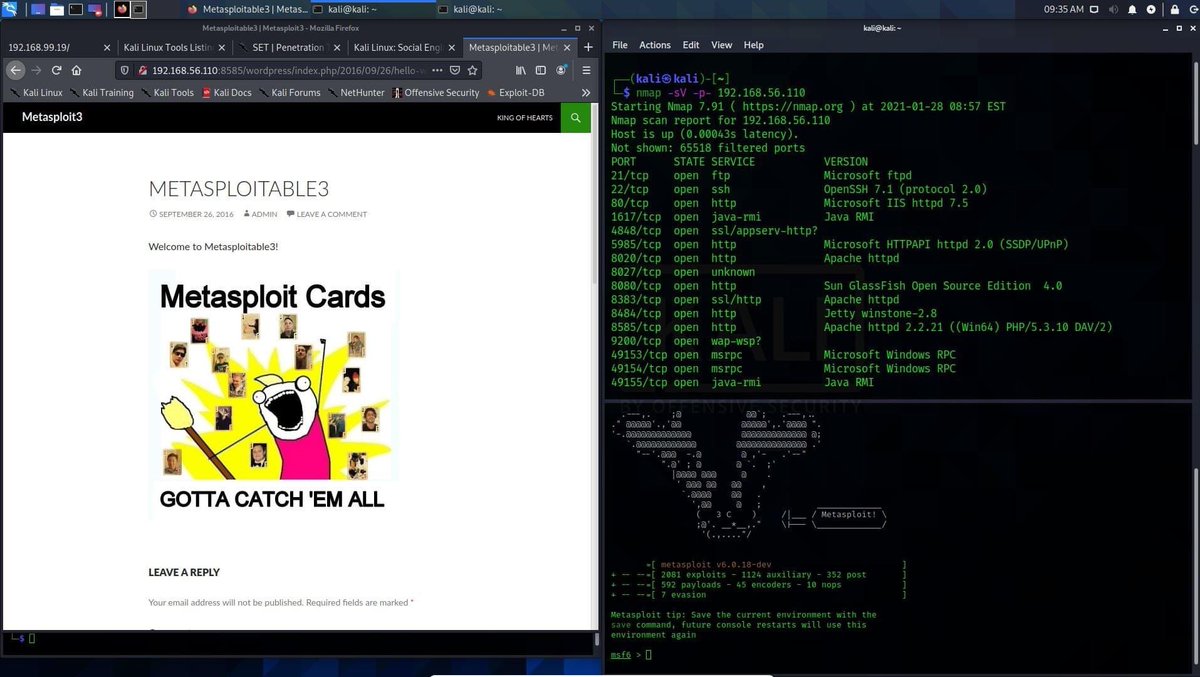Close the 192.168.99.19 tab
1200x677 pixels.
(x=106, y=47)
